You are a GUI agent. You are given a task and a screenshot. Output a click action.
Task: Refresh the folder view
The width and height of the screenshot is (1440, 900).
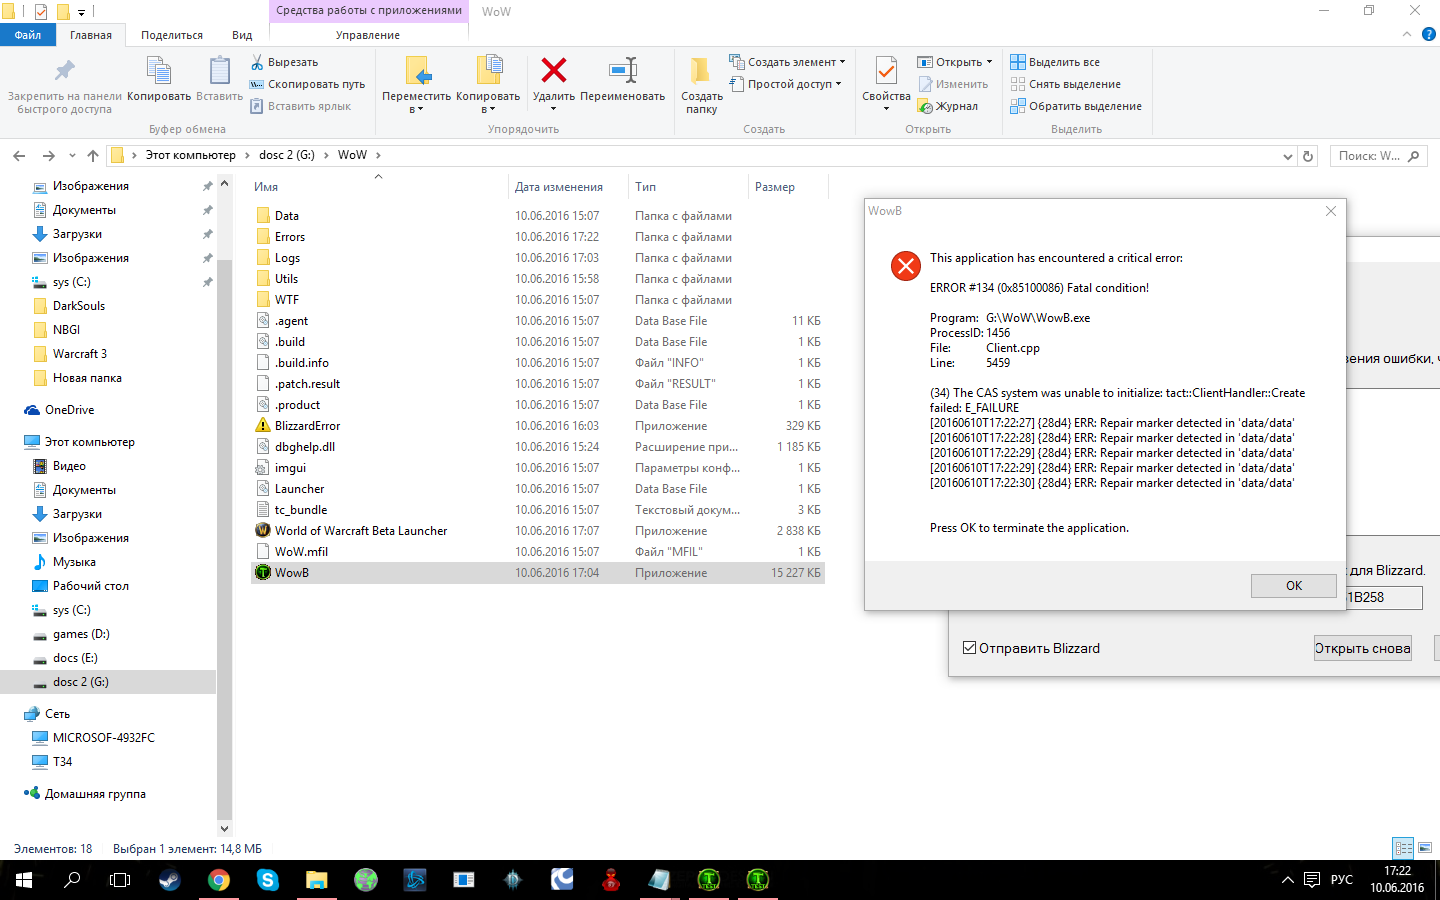pyautogui.click(x=1308, y=156)
